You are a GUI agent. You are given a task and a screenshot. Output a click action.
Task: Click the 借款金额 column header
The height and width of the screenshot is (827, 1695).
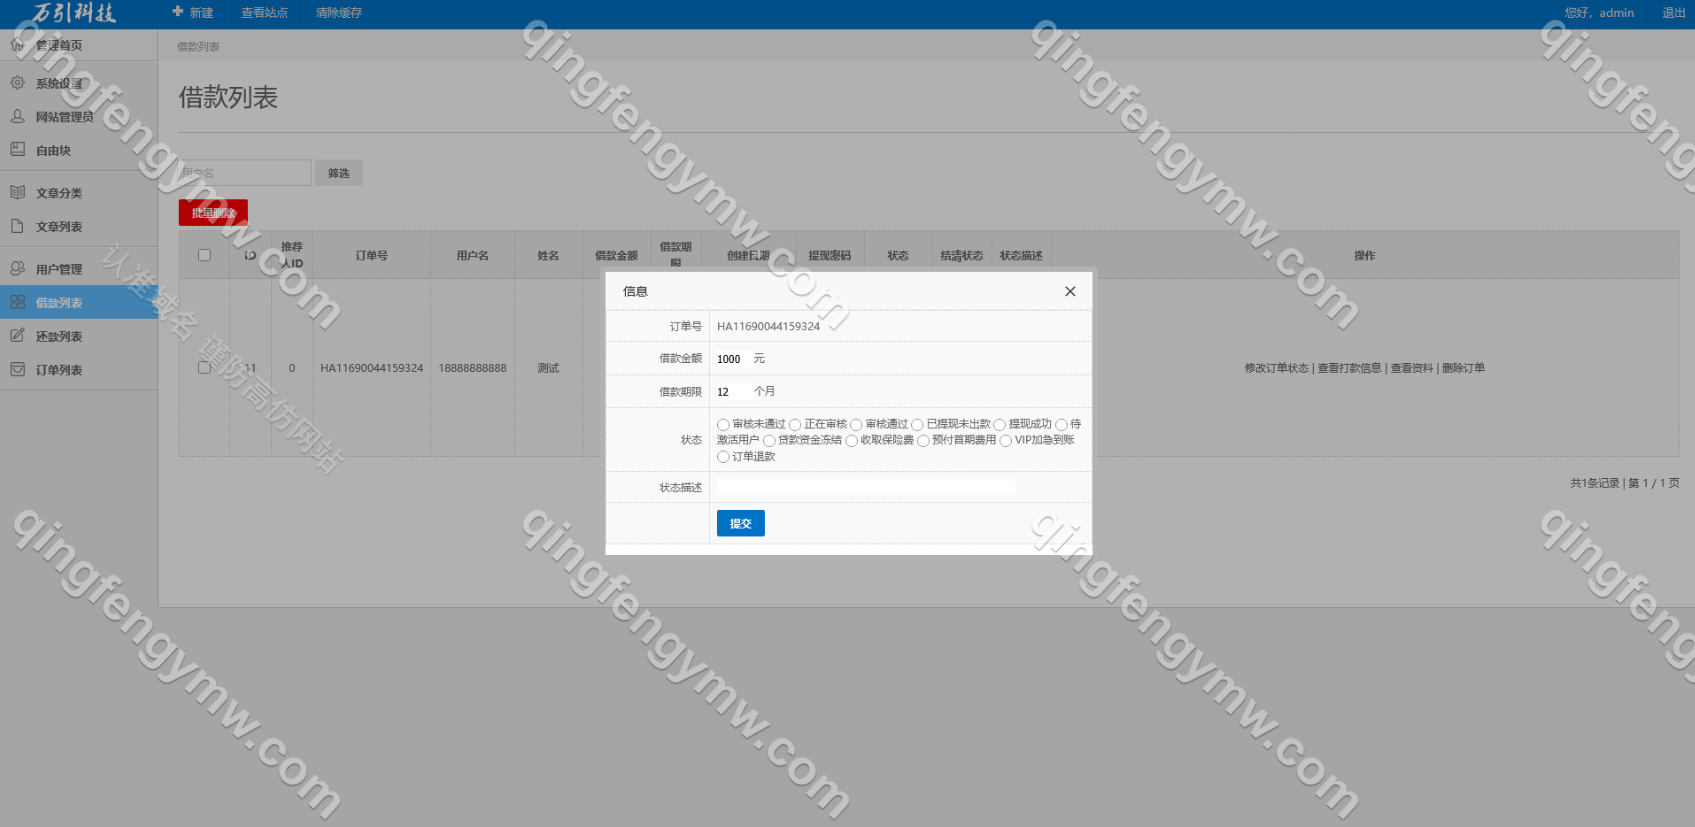(616, 256)
